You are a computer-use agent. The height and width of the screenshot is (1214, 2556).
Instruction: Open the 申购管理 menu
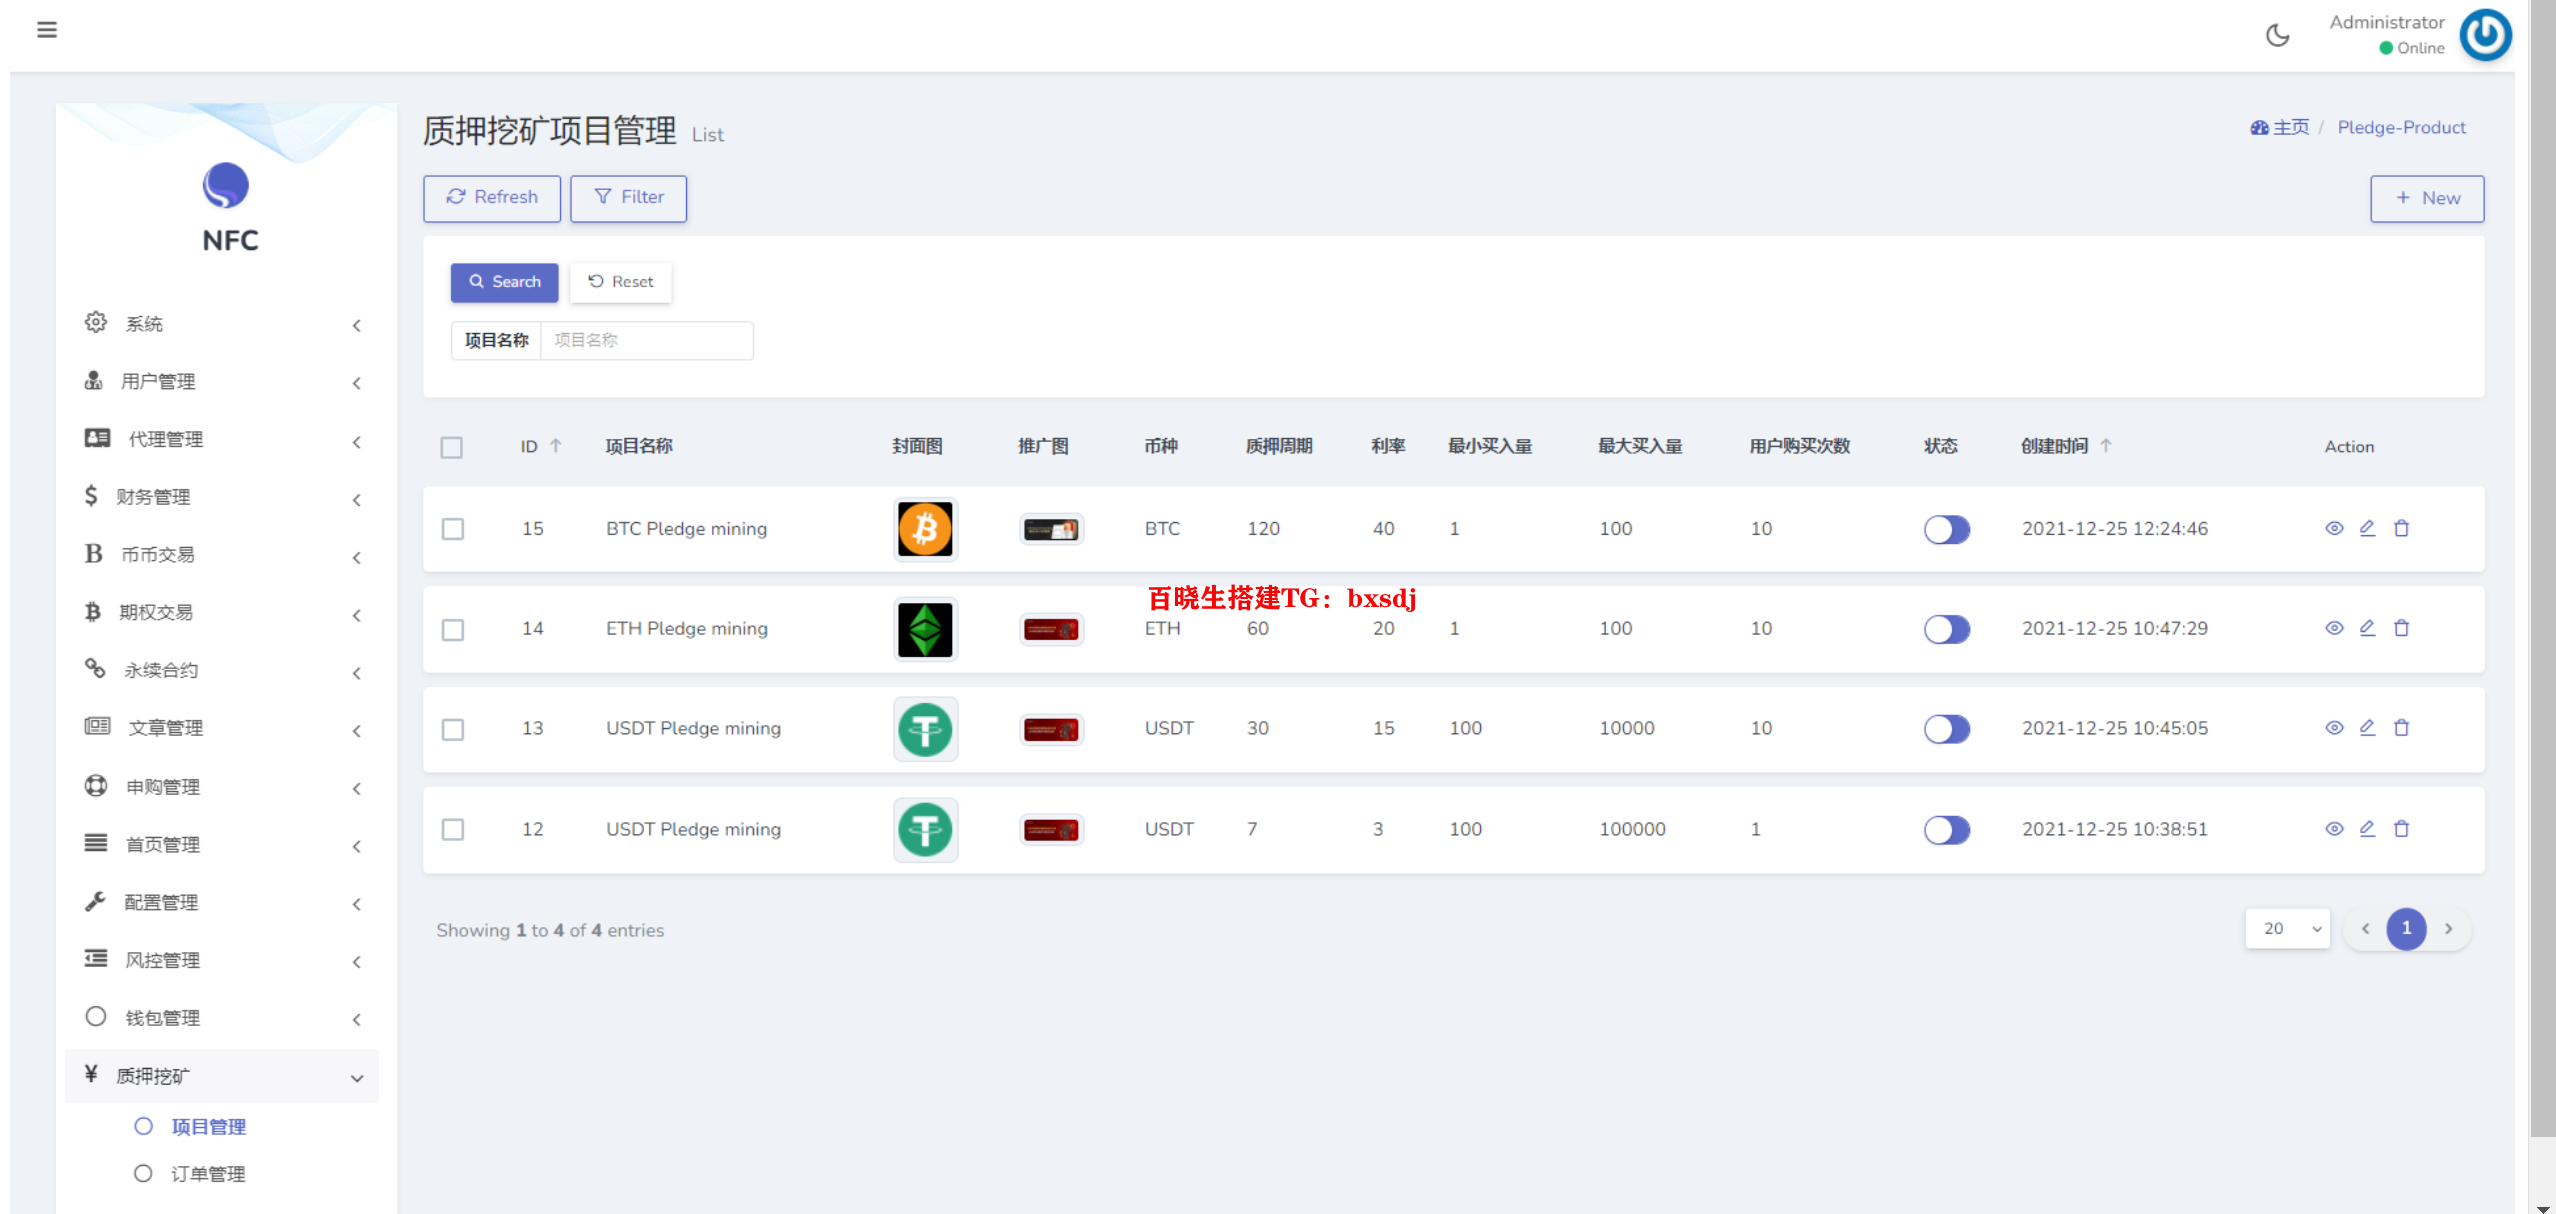click(222, 787)
